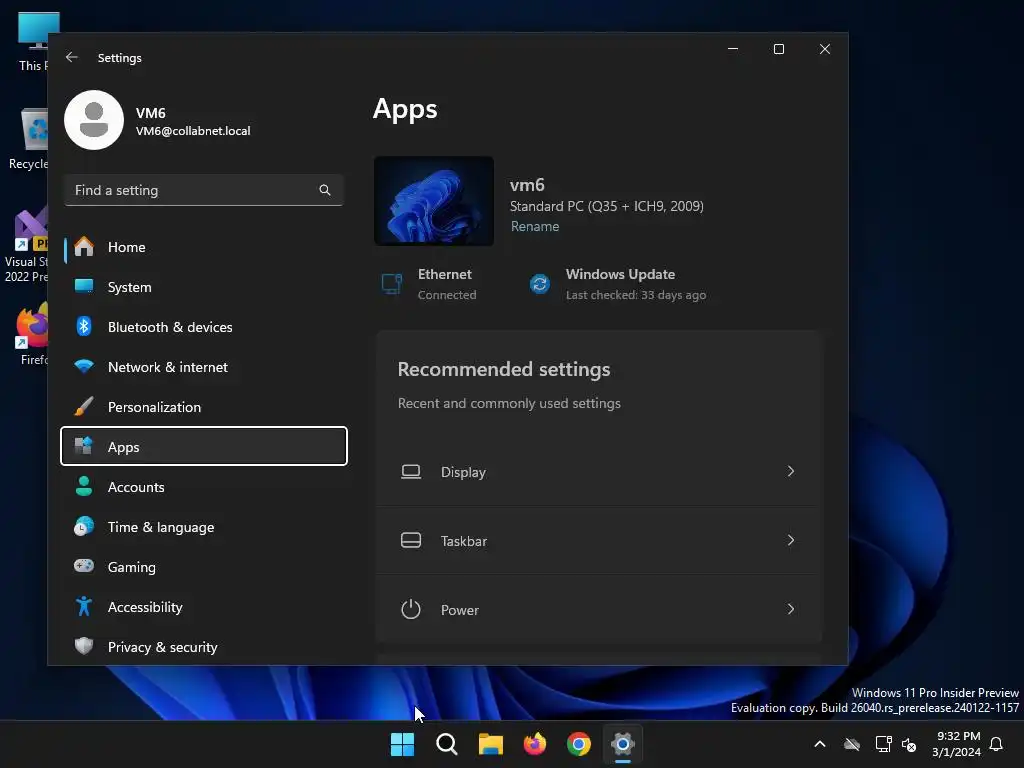Select Accounts category
The image size is (1024, 768).
click(204, 487)
